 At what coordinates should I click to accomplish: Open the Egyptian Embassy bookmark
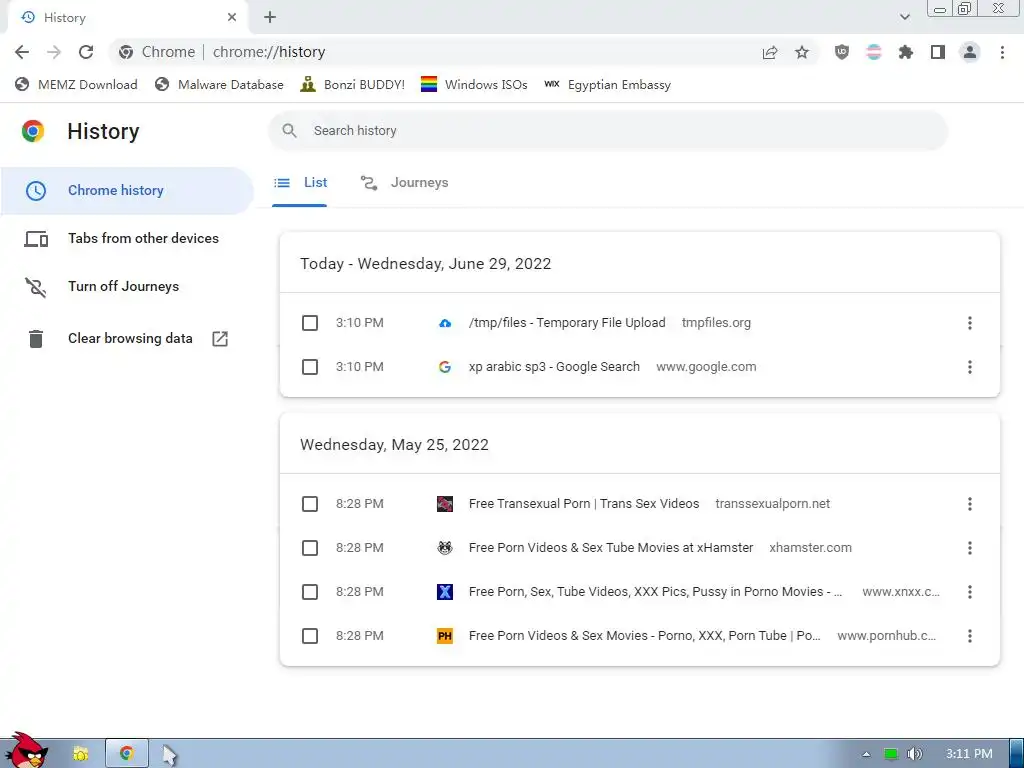pyautogui.click(x=607, y=84)
